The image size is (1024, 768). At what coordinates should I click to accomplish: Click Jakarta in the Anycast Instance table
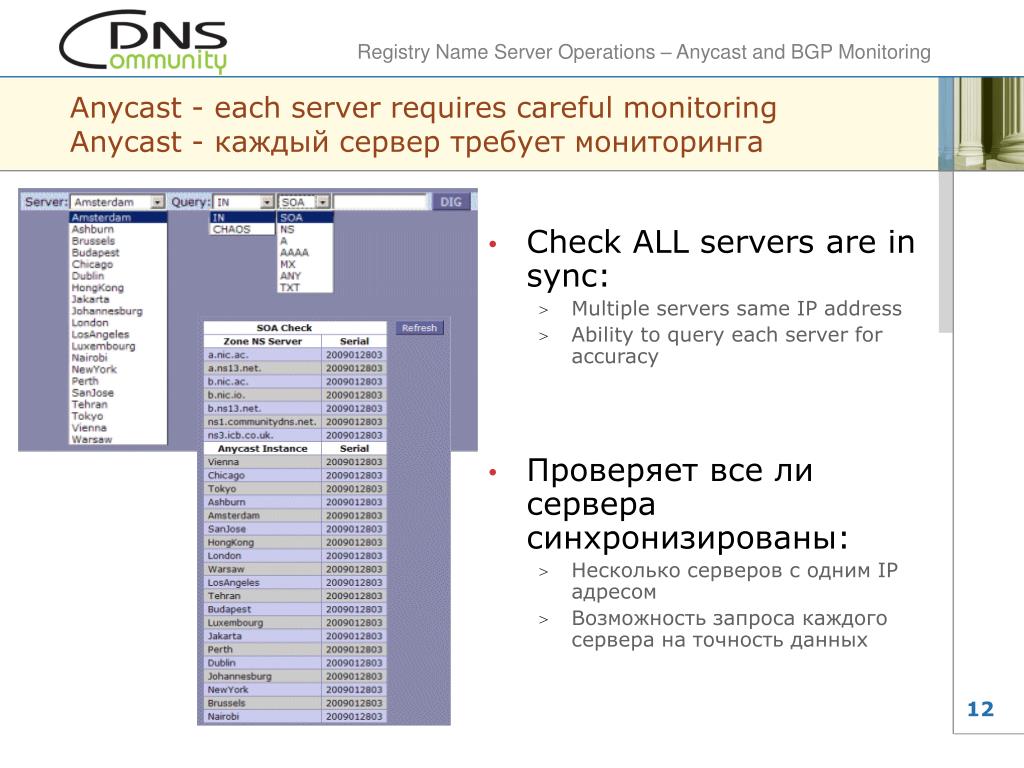pyautogui.click(x=263, y=636)
